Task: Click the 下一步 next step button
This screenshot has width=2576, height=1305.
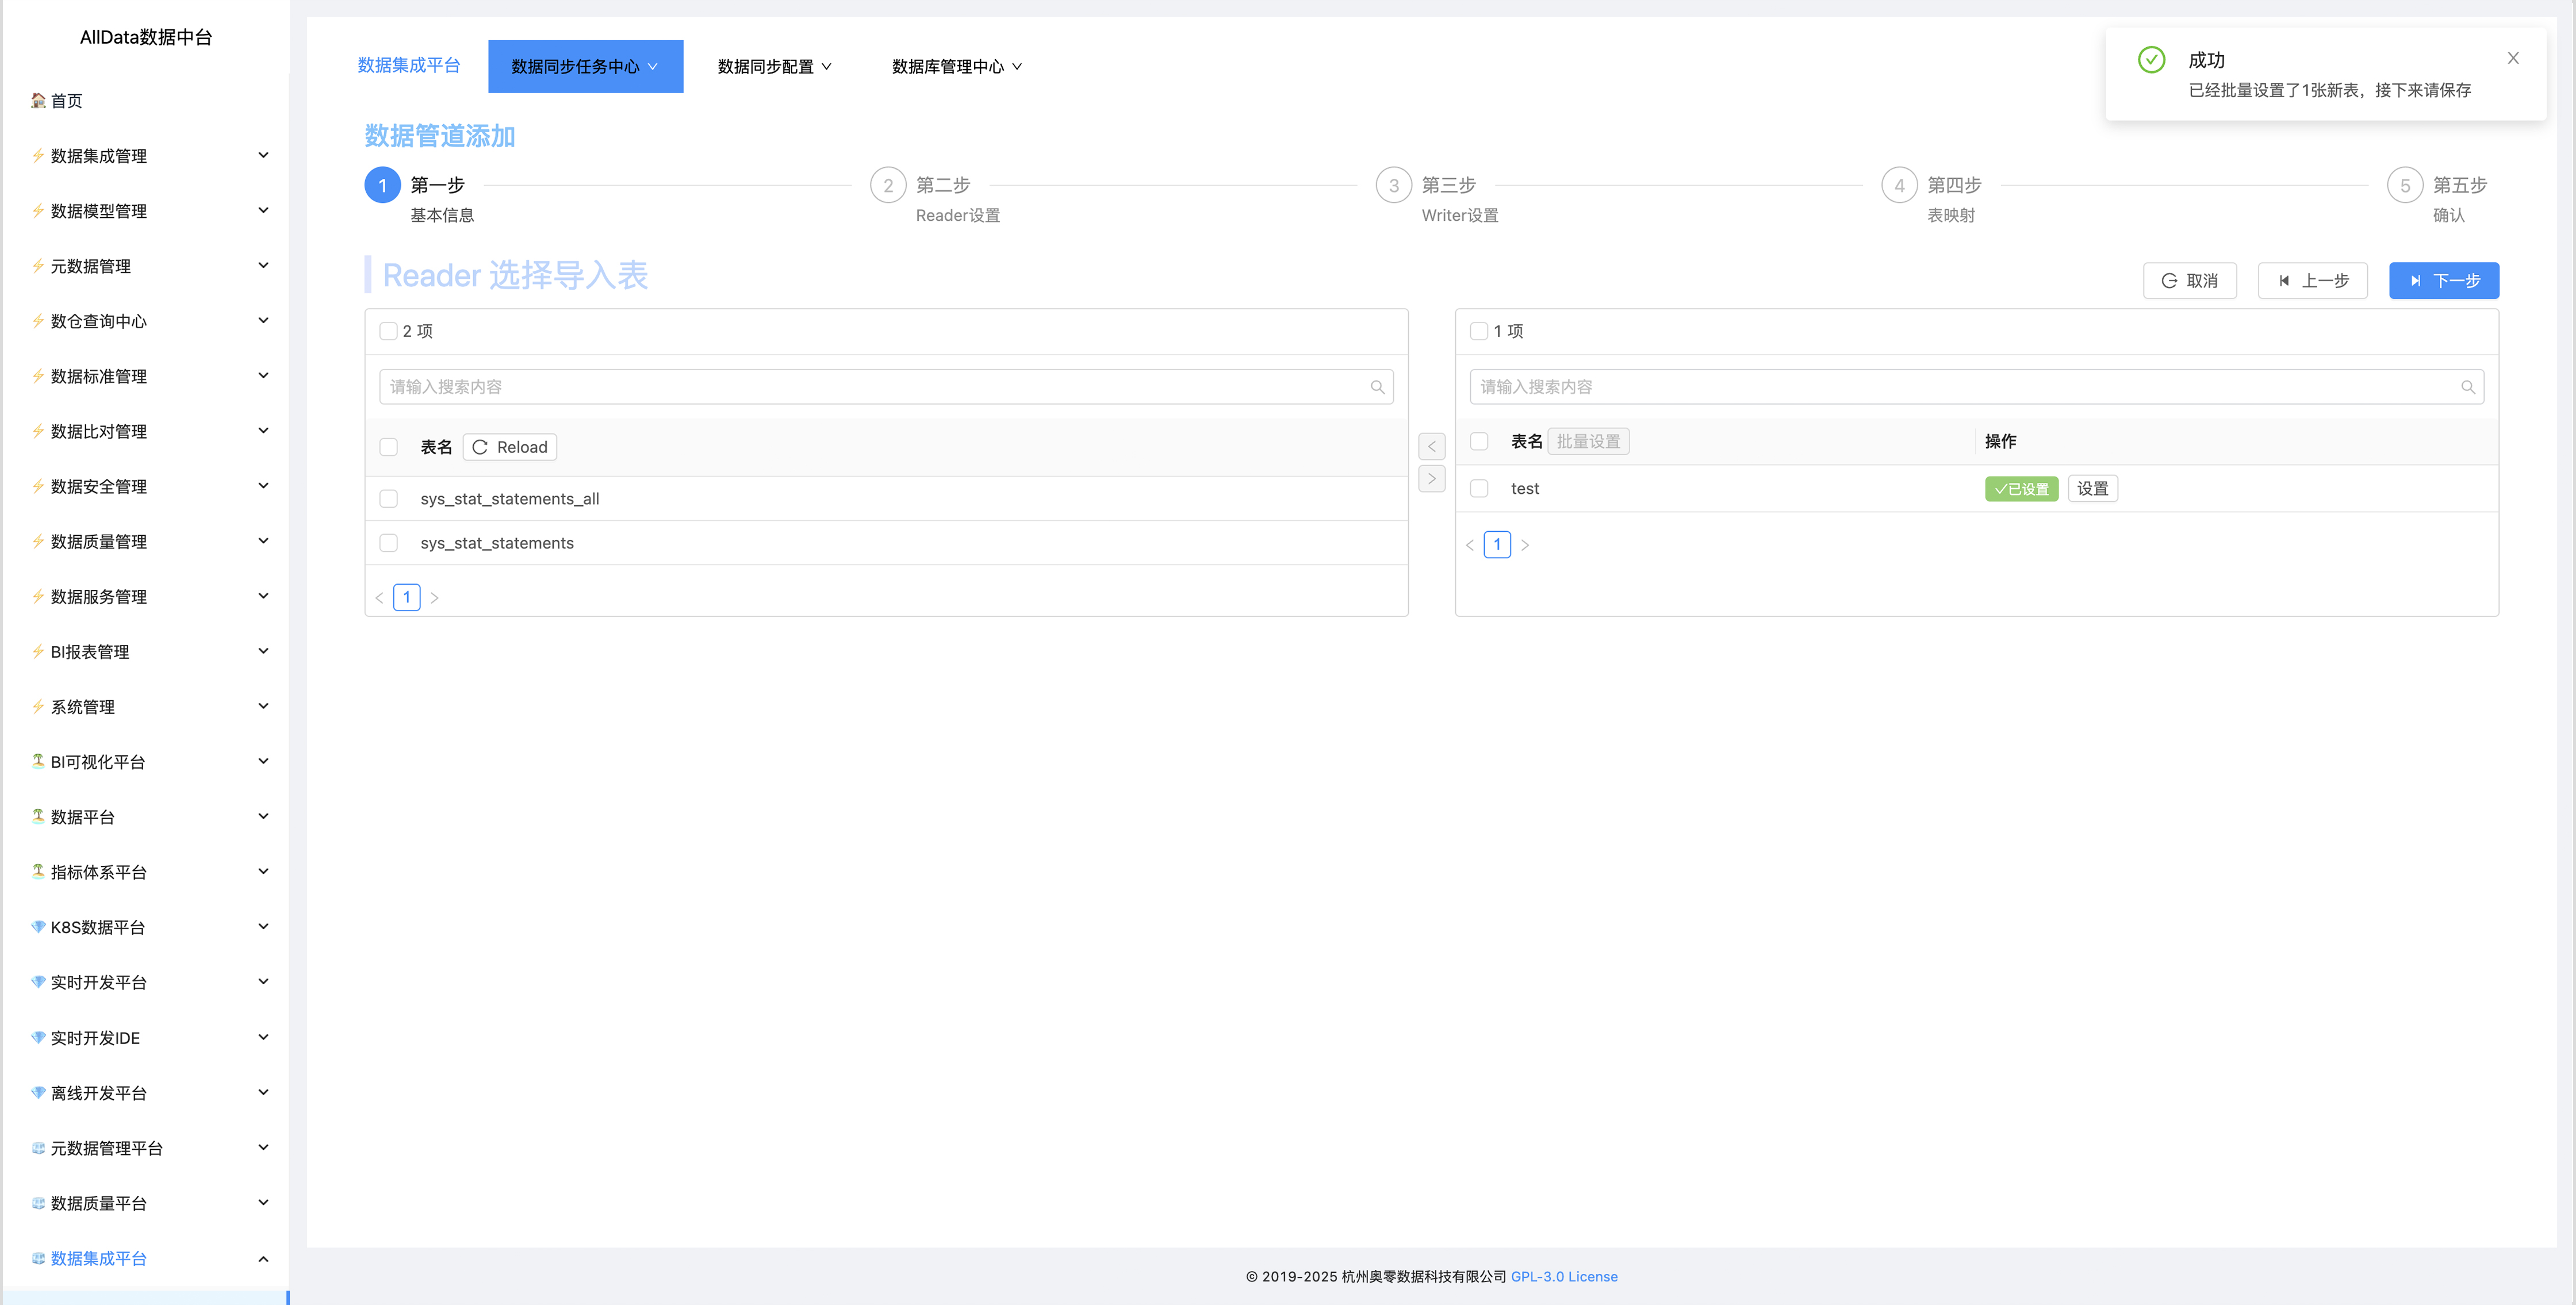Action: [x=2443, y=281]
